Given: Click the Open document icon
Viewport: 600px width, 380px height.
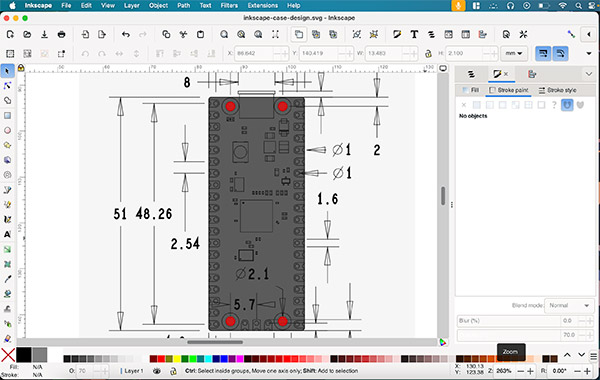Looking at the screenshot, I should point(27,34).
